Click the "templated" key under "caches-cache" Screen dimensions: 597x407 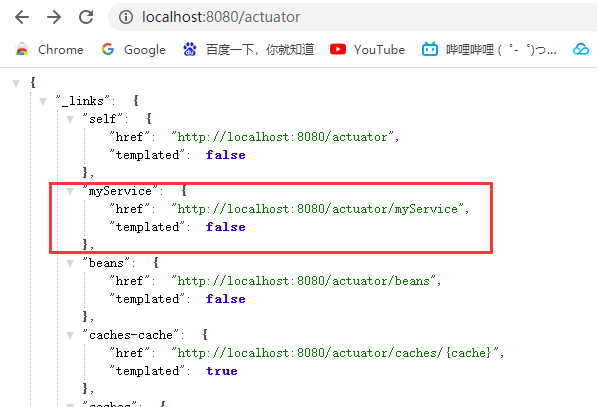coord(147,371)
